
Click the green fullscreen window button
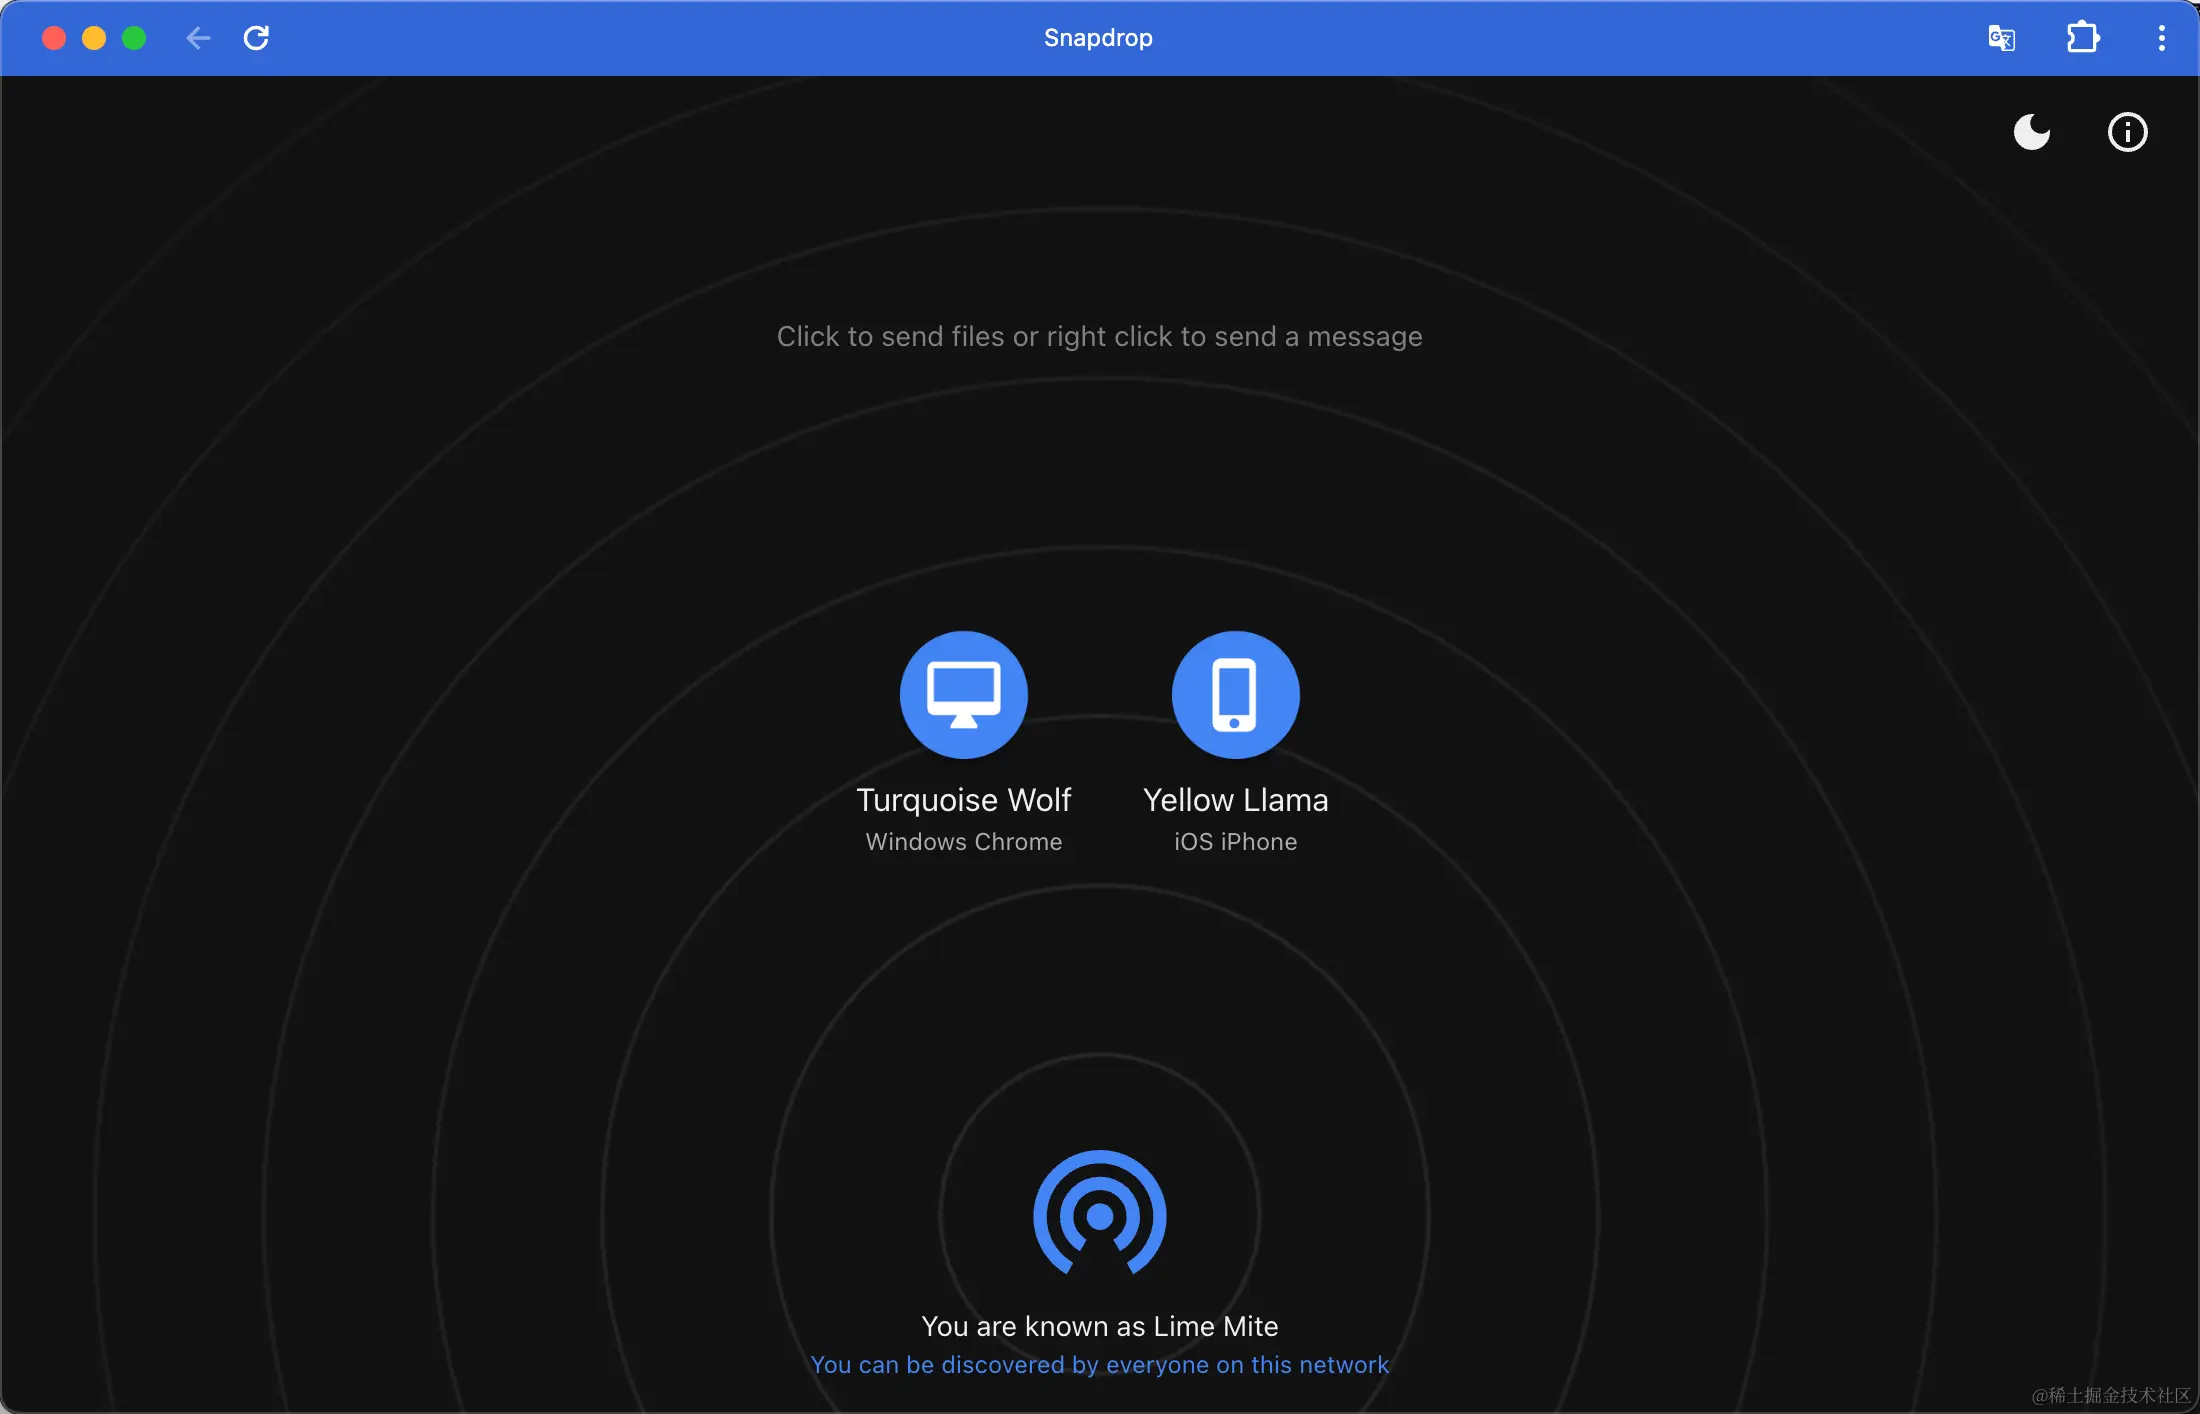pos(134,38)
